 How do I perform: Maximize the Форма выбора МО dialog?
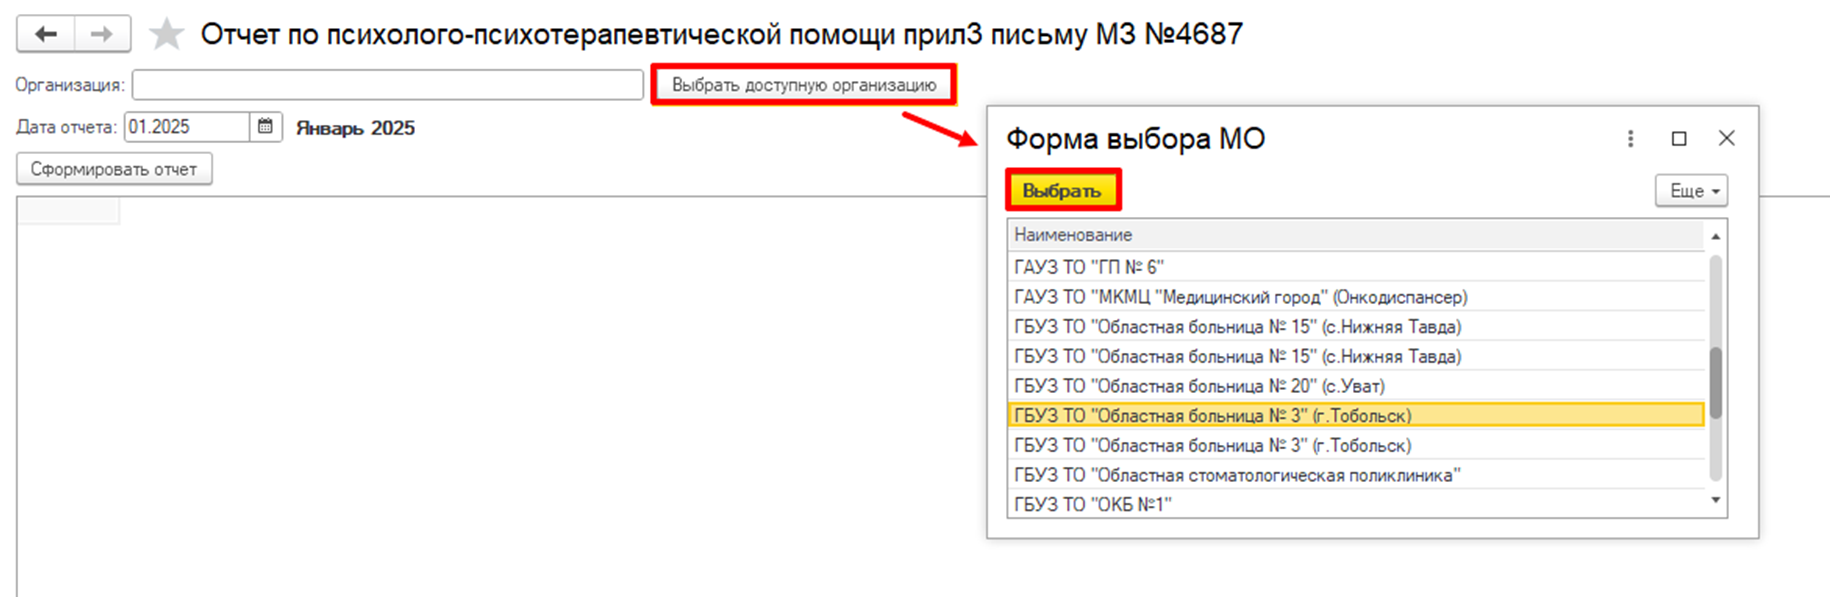click(x=1679, y=139)
